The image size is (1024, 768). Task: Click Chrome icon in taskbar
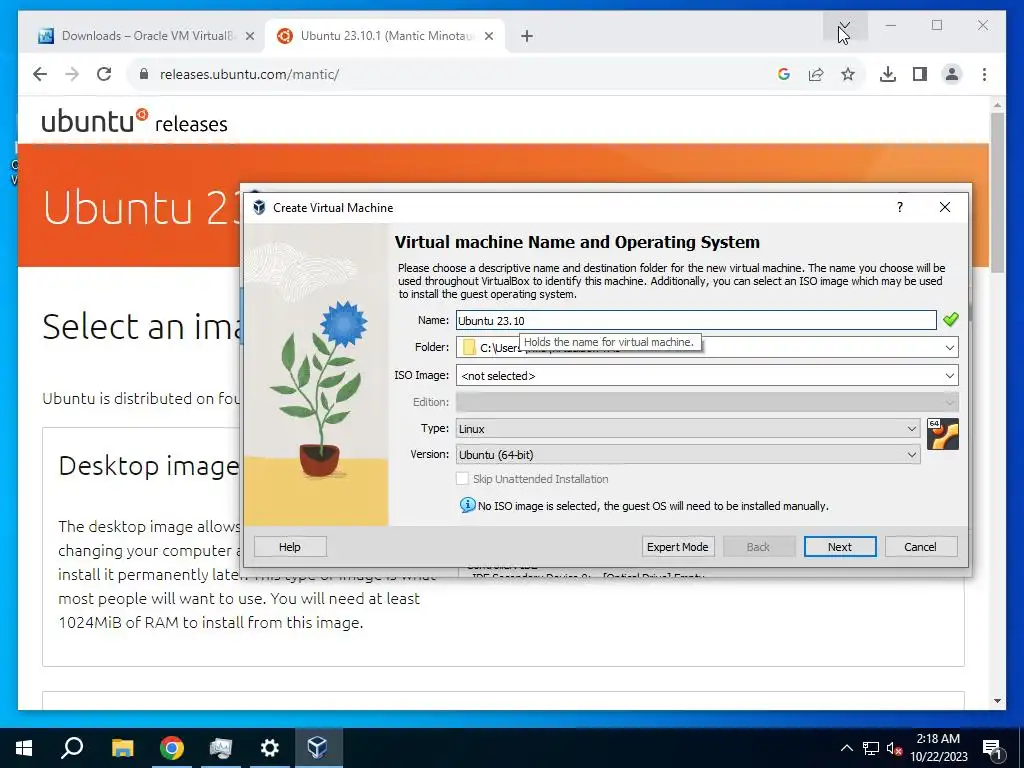(171, 748)
